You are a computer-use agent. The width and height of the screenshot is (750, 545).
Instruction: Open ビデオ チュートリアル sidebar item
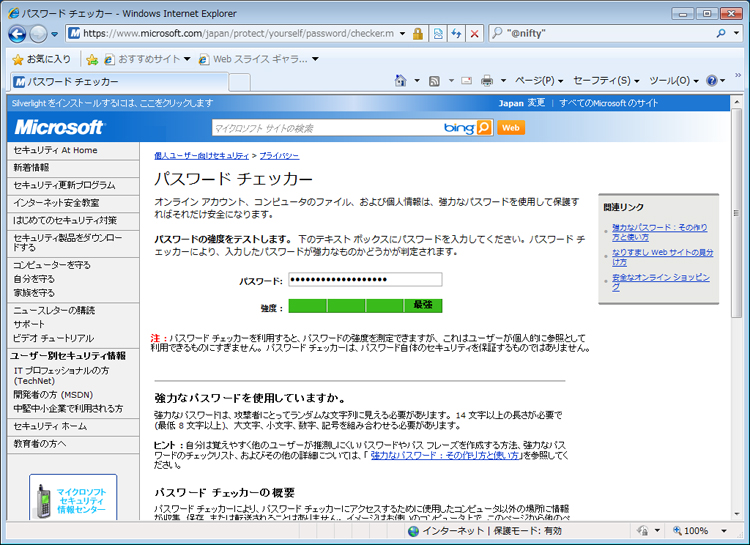click(53, 338)
